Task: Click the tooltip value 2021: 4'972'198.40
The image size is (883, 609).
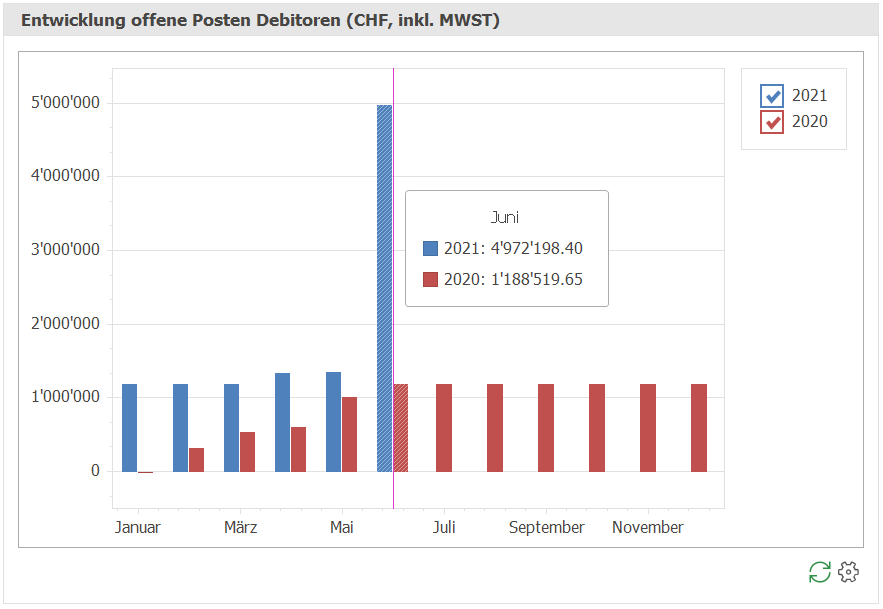Action: click(x=513, y=248)
